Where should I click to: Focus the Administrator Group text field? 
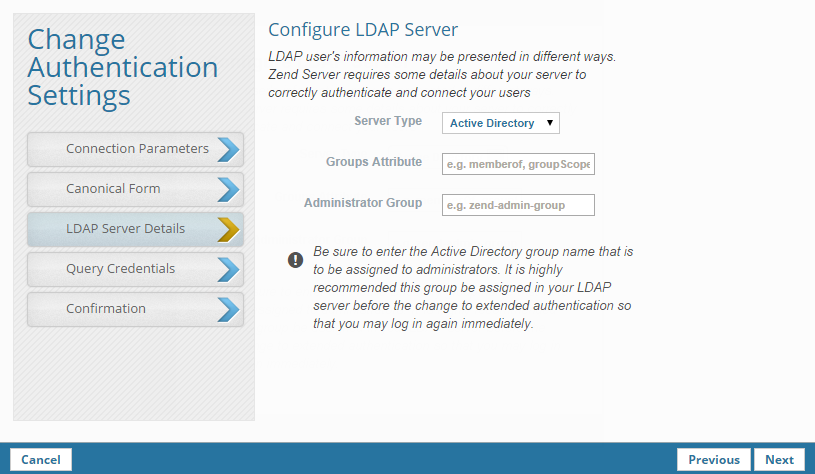click(x=518, y=205)
